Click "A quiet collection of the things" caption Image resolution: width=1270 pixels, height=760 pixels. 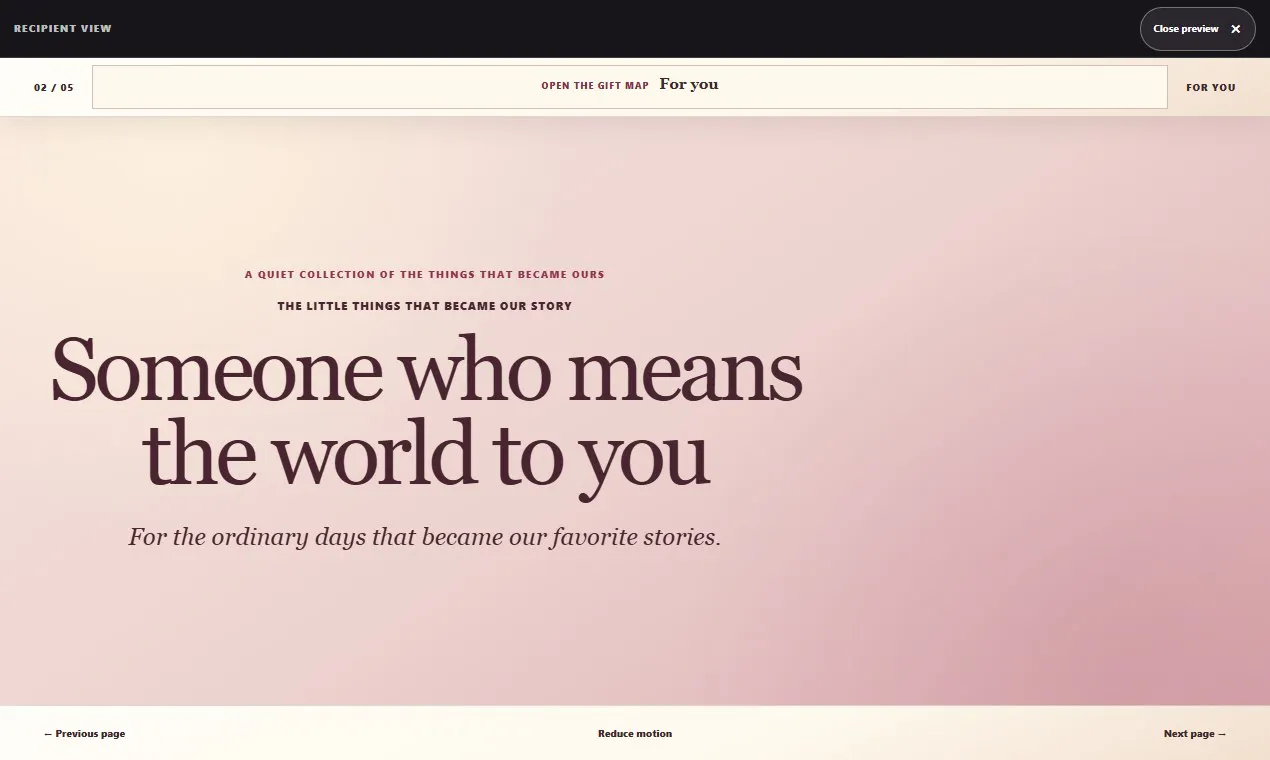424,274
